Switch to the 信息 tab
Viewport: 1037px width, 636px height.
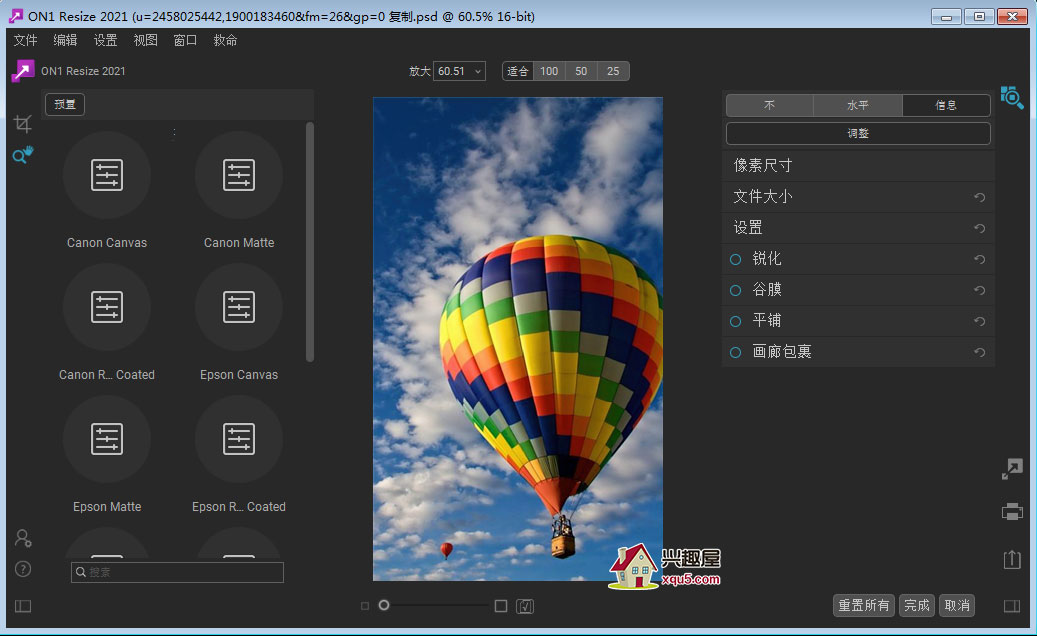point(946,105)
